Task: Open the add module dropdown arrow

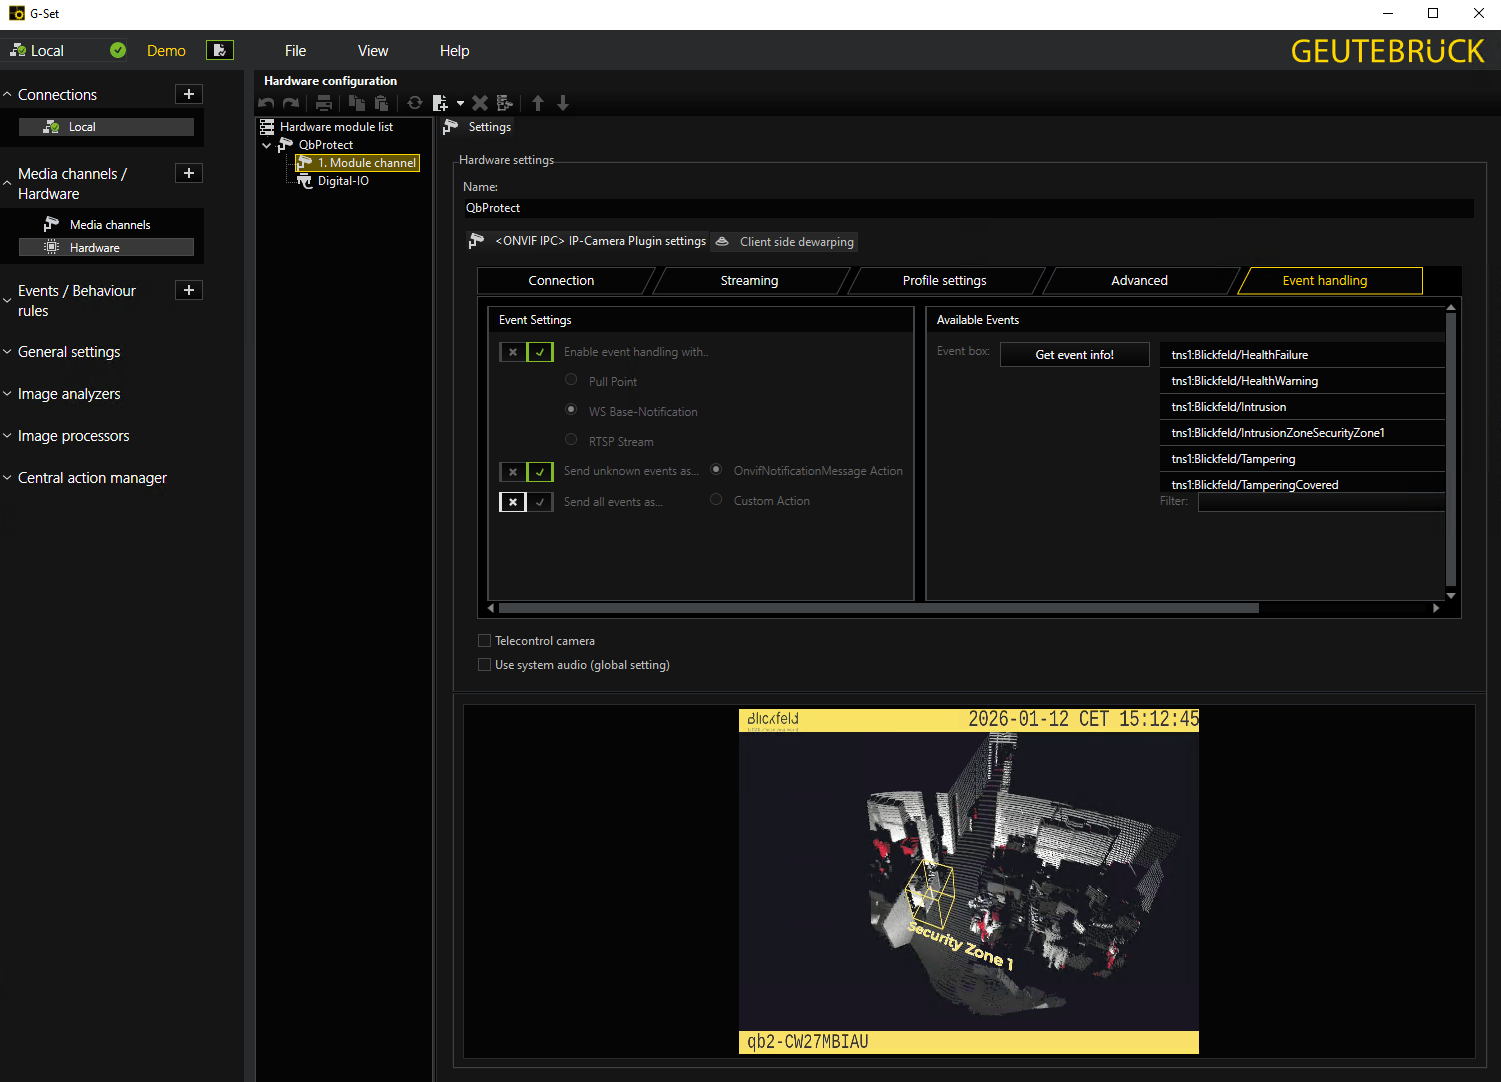Action: pyautogui.click(x=460, y=103)
